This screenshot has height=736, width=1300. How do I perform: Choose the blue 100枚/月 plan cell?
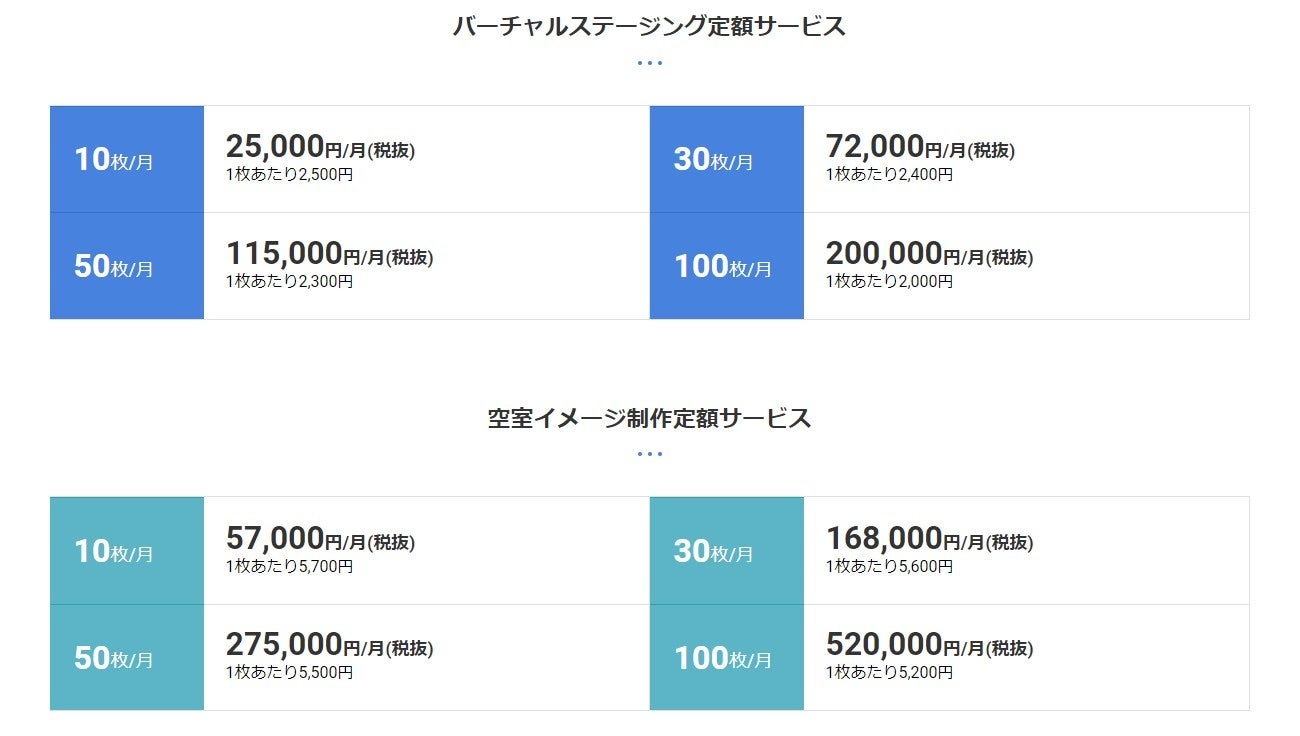(x=727, y=266)
